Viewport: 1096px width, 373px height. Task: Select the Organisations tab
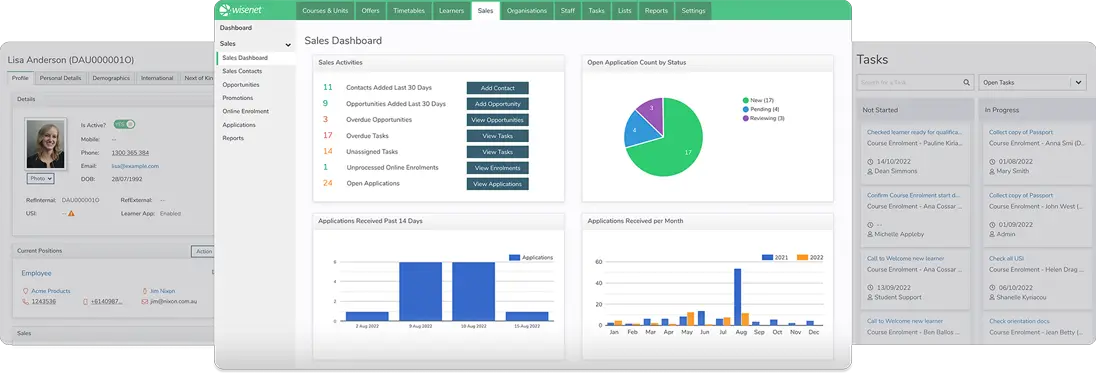527,10
